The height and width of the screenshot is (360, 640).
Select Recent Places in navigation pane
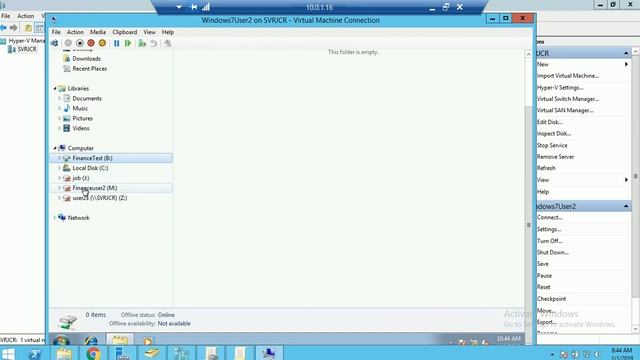click(x=89, y=69)
